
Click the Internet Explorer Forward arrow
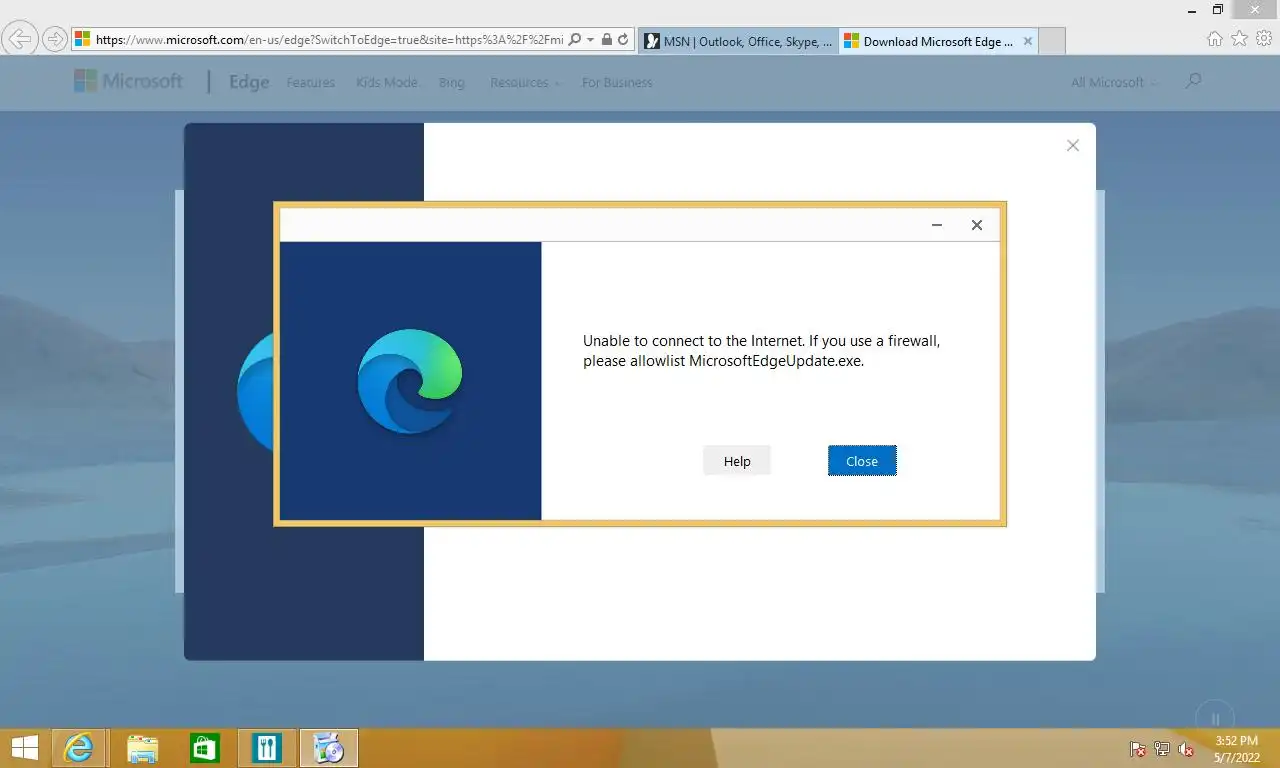click(x=54, y=40)
